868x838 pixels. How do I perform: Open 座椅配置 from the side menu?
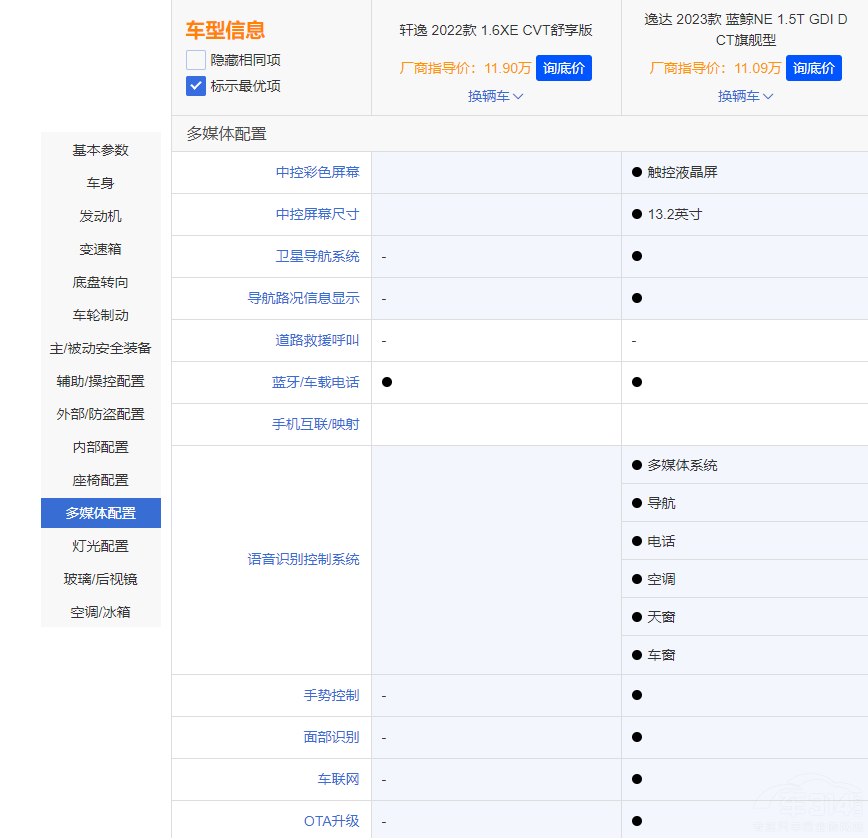click(x=100, y=480)
